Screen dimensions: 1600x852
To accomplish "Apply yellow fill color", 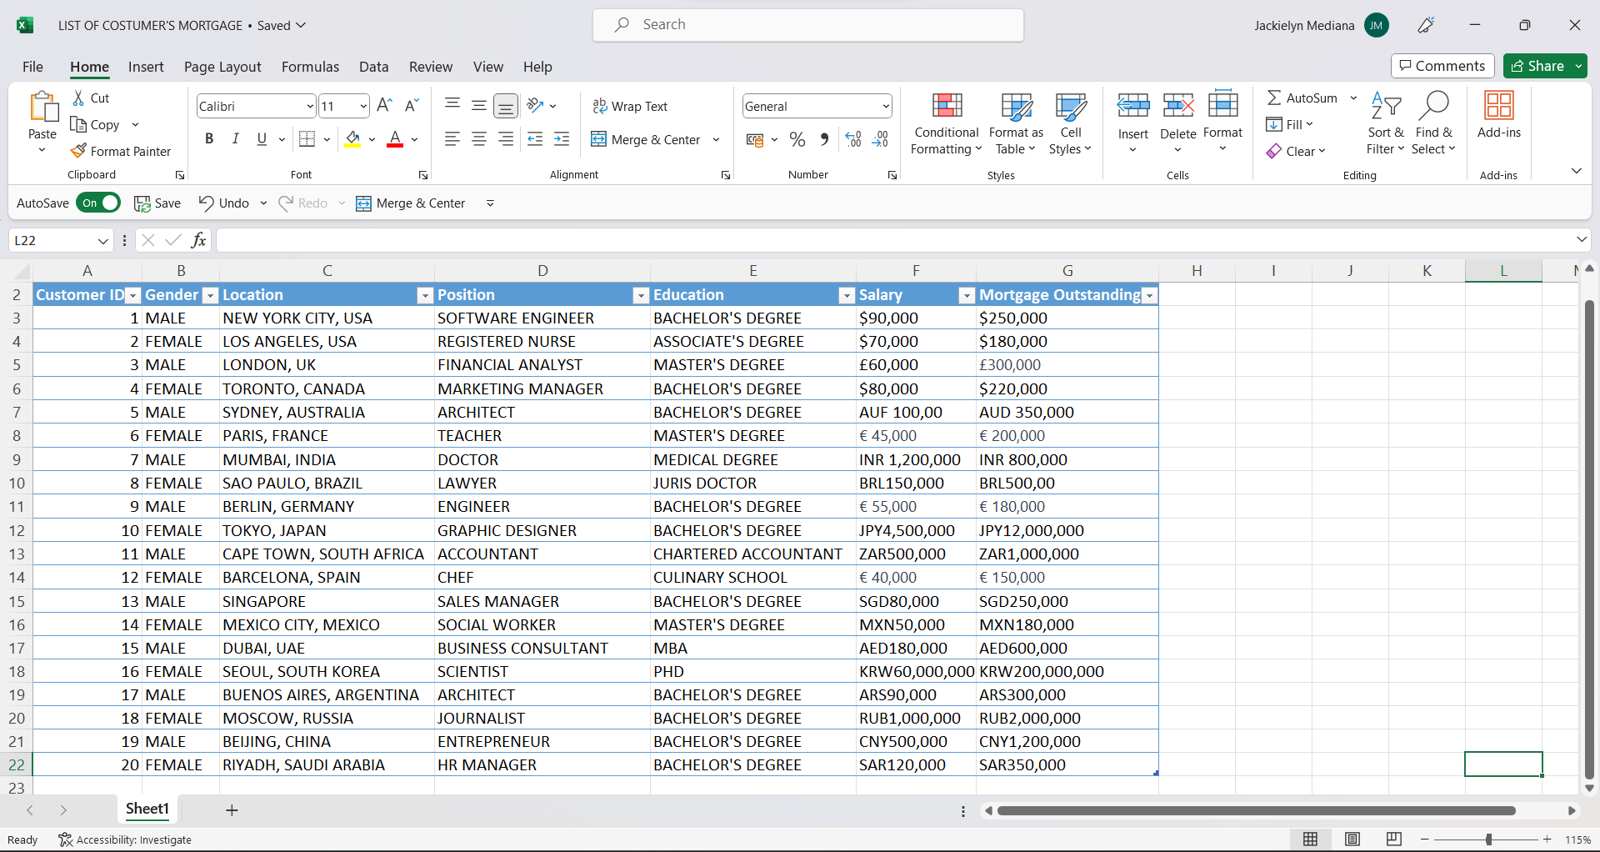I will 353,139.
